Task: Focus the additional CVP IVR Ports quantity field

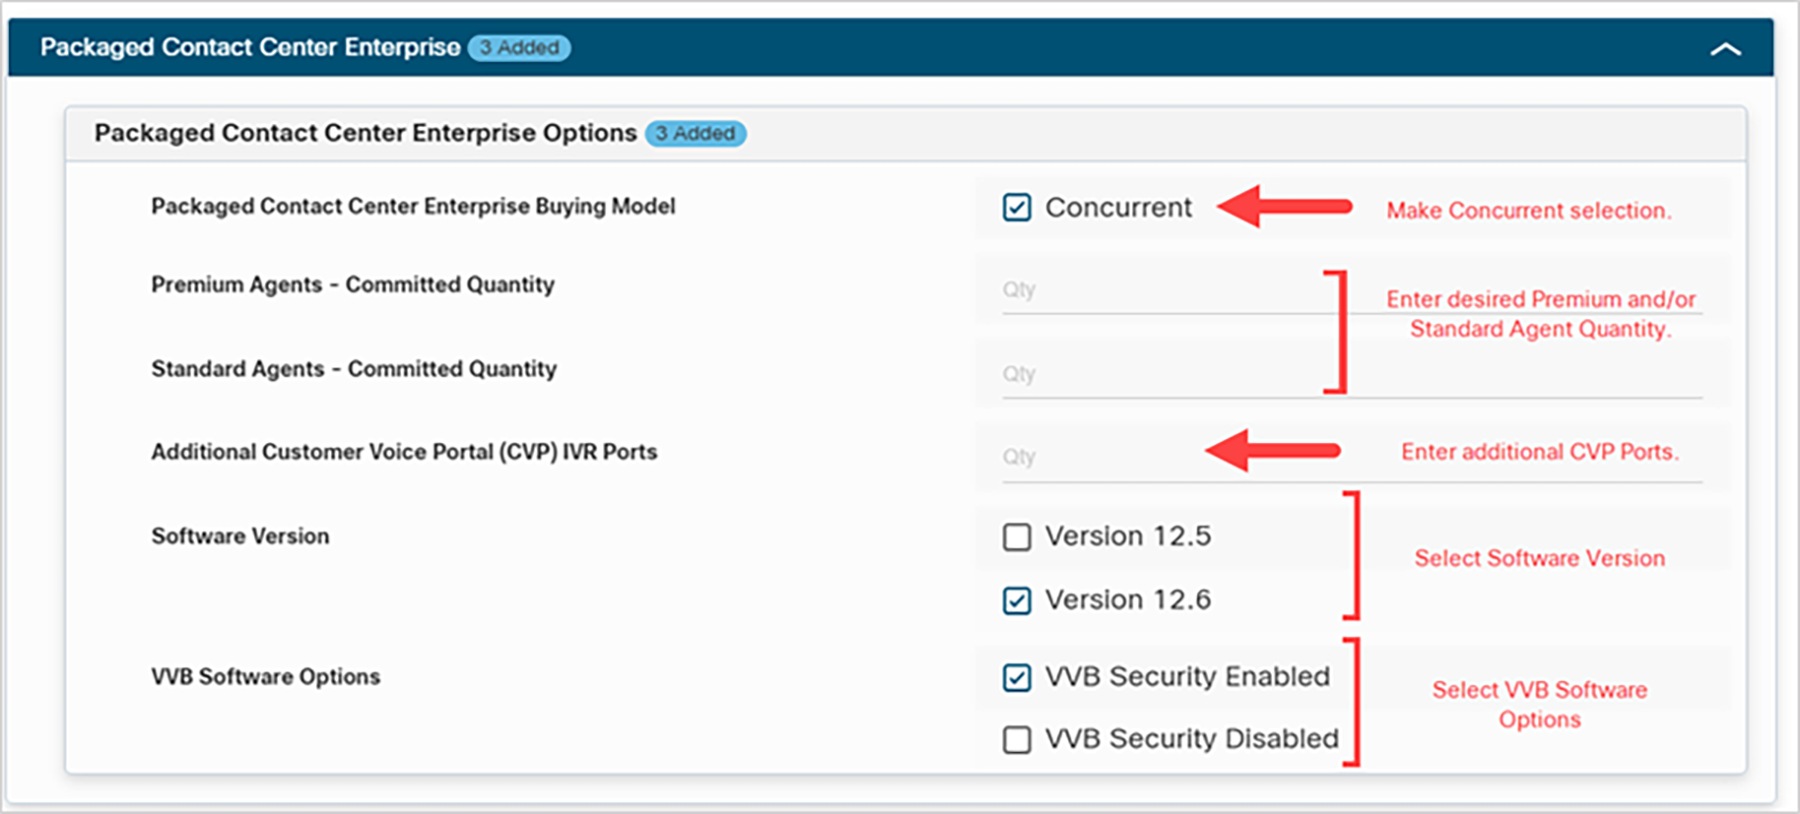Action: (1352, 458)
